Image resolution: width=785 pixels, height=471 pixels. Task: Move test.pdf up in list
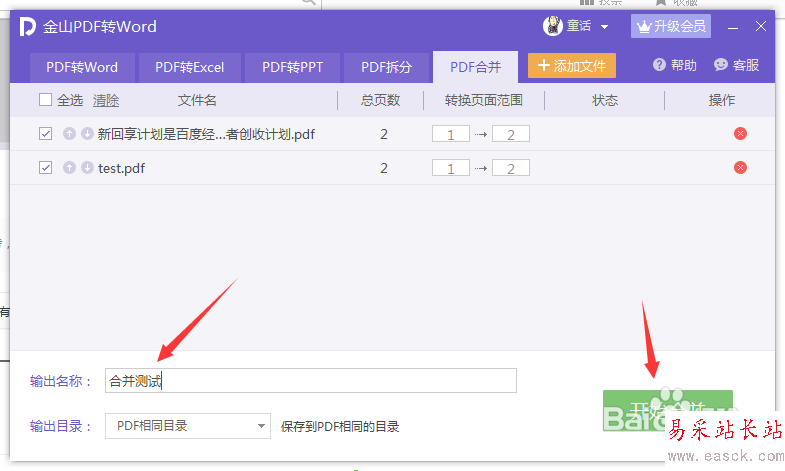coord(70,168)
